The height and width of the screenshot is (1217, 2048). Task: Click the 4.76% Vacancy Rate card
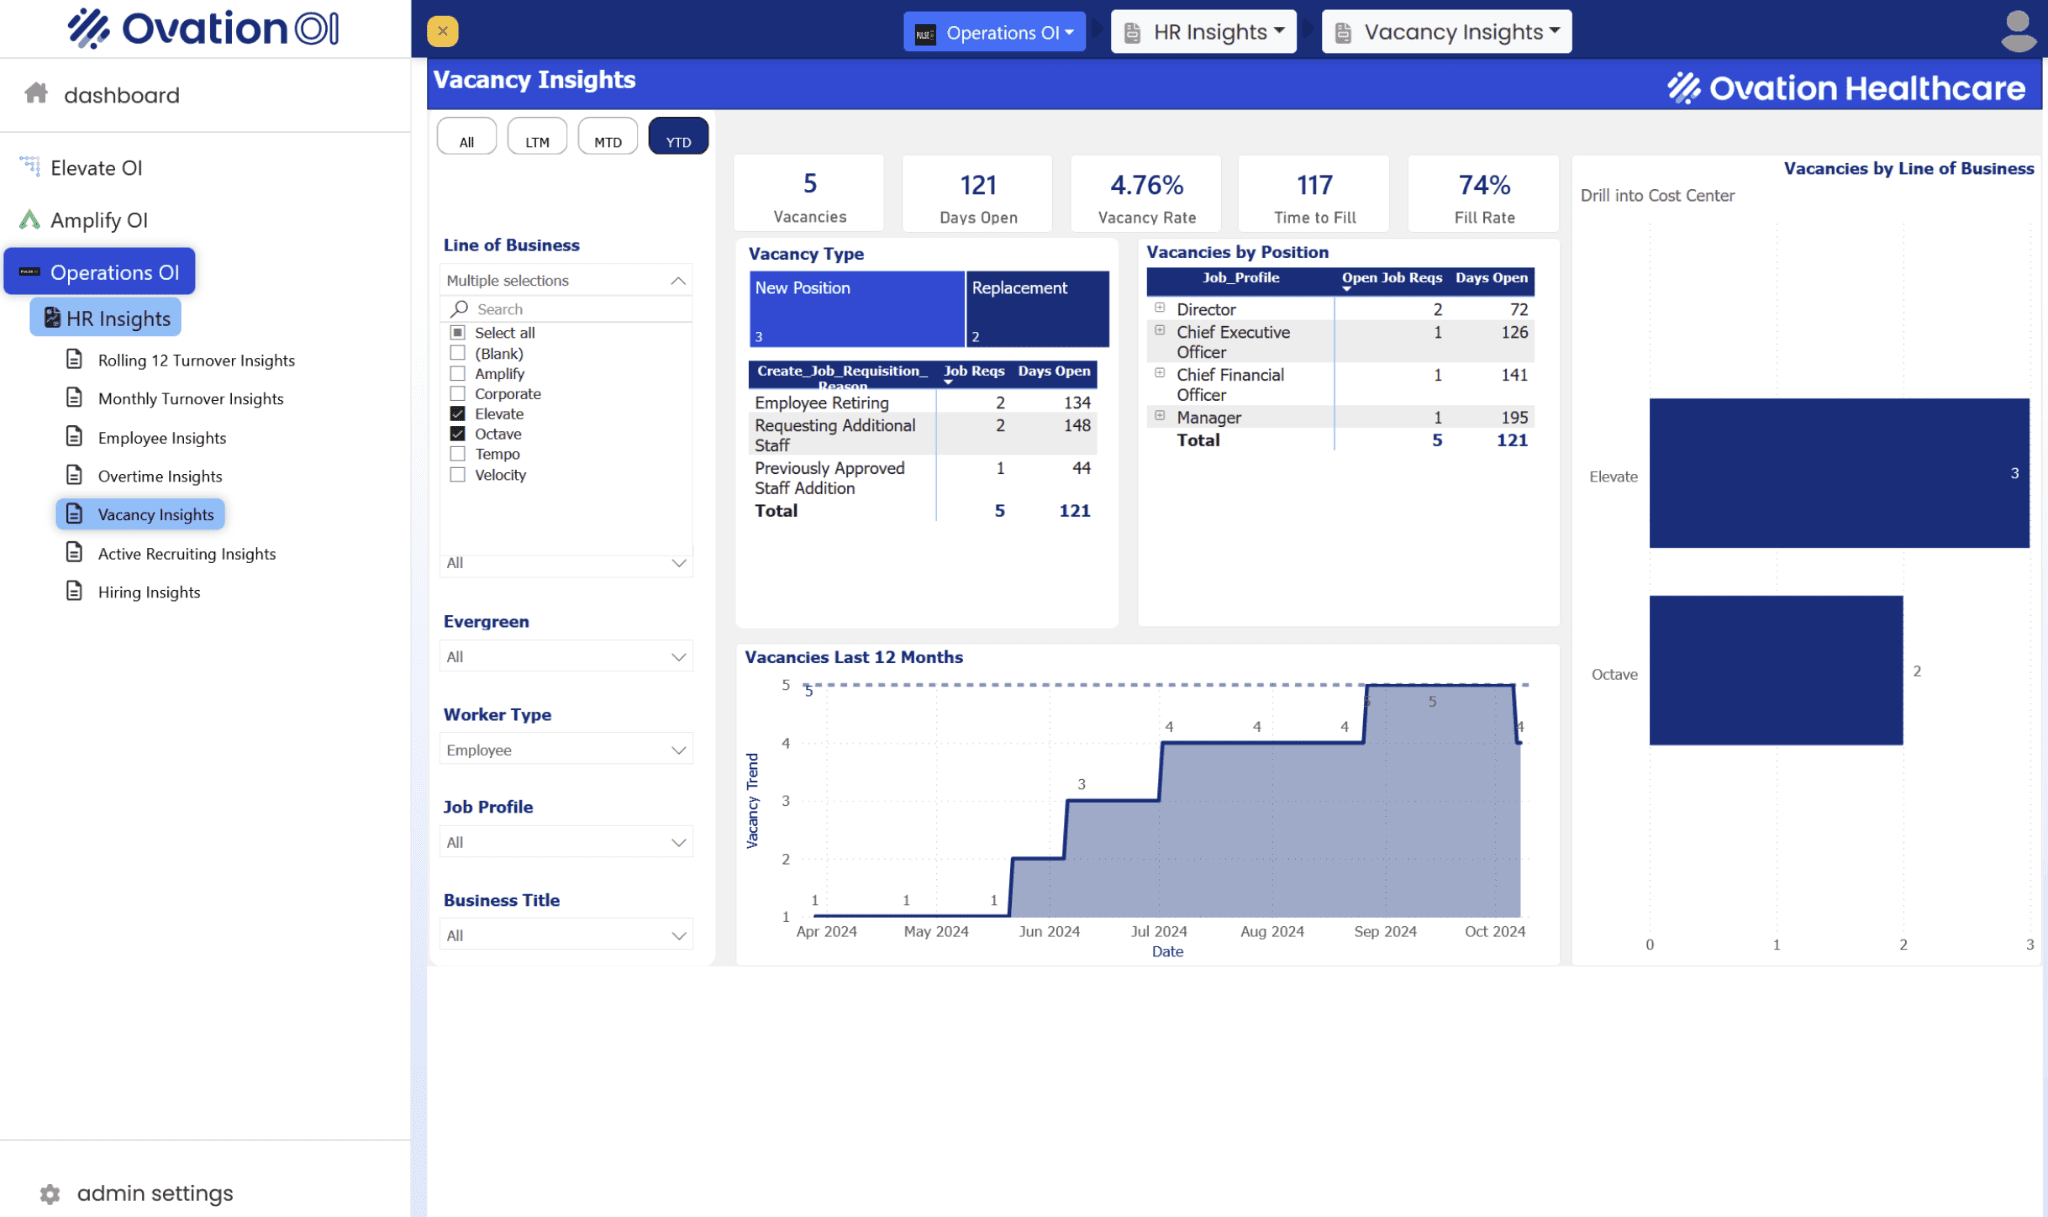[x=1146, y=194]
